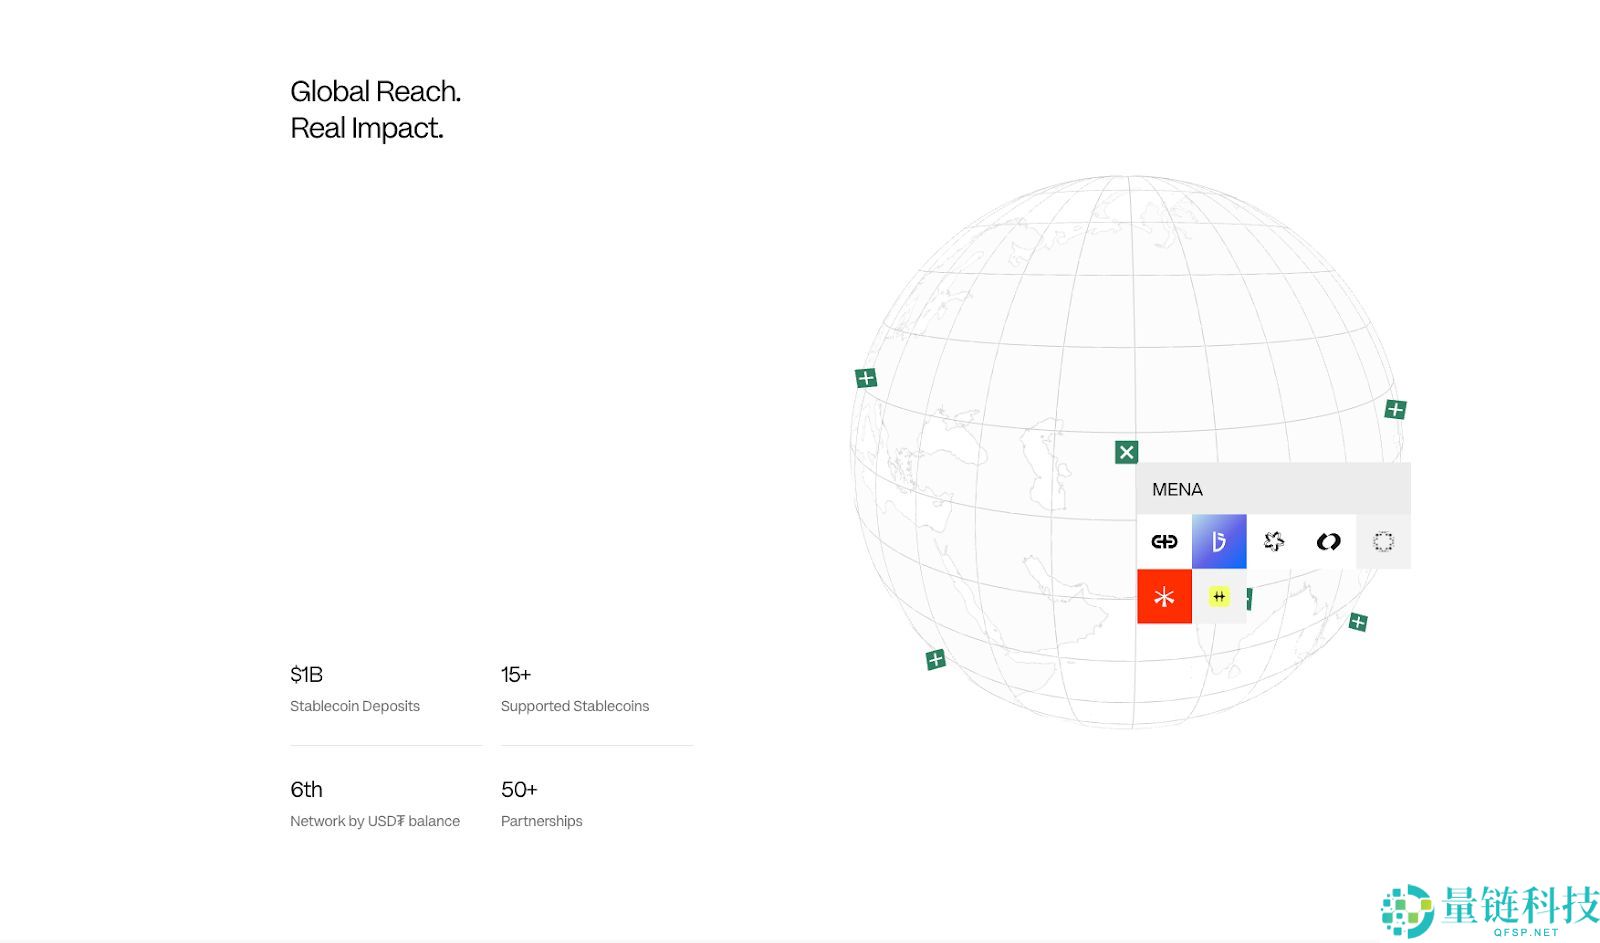Open the star-shaped partner logo
This screenshot has width=1600, height=943.
coord(1274,542)
